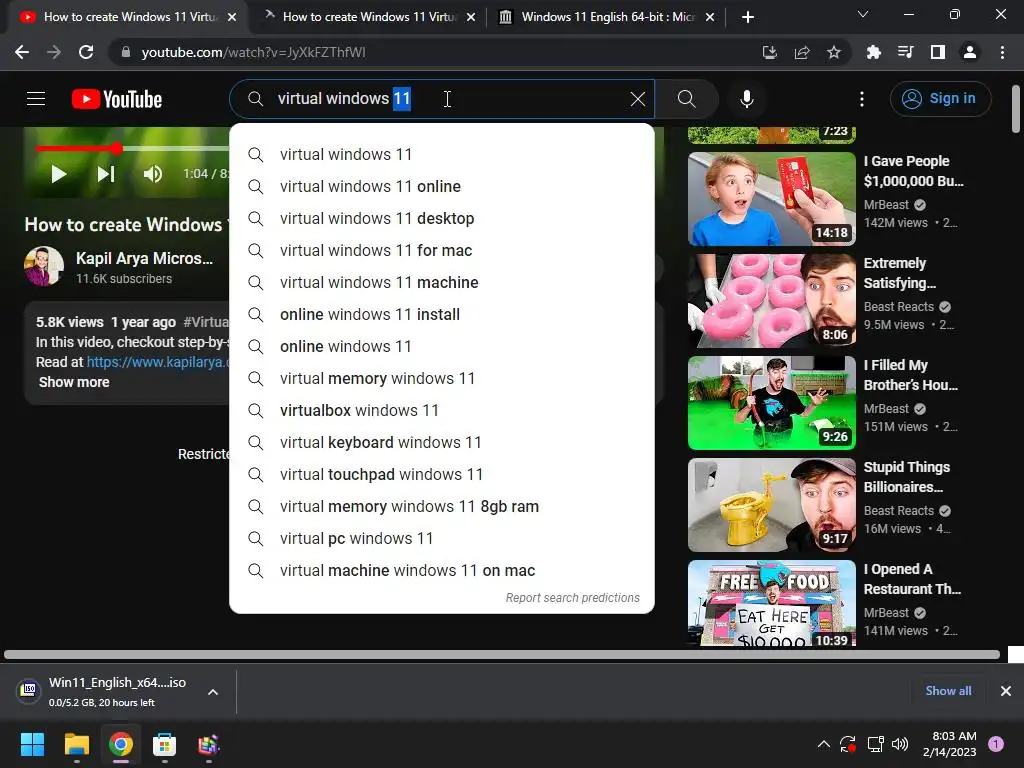The height and width of the screenshot is (768, 1024).
Task: Click the forward navigation arrow
Action: [x=54, y=52]
